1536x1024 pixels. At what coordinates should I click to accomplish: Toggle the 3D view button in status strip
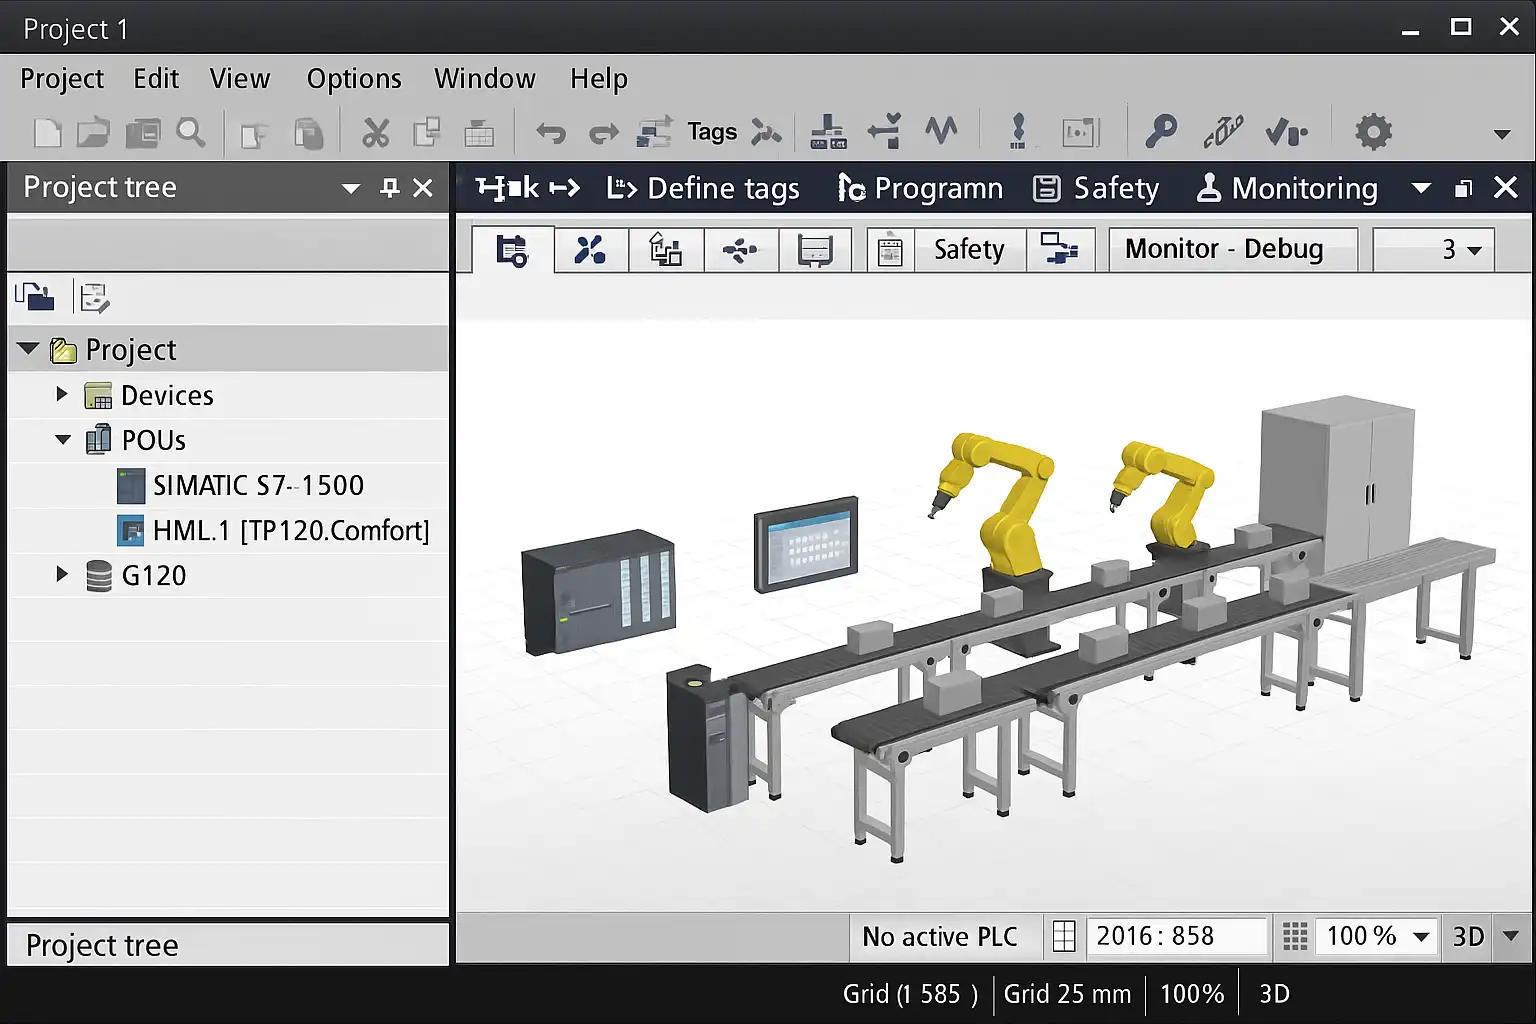pyautogui.click(x=1468, y=937)
